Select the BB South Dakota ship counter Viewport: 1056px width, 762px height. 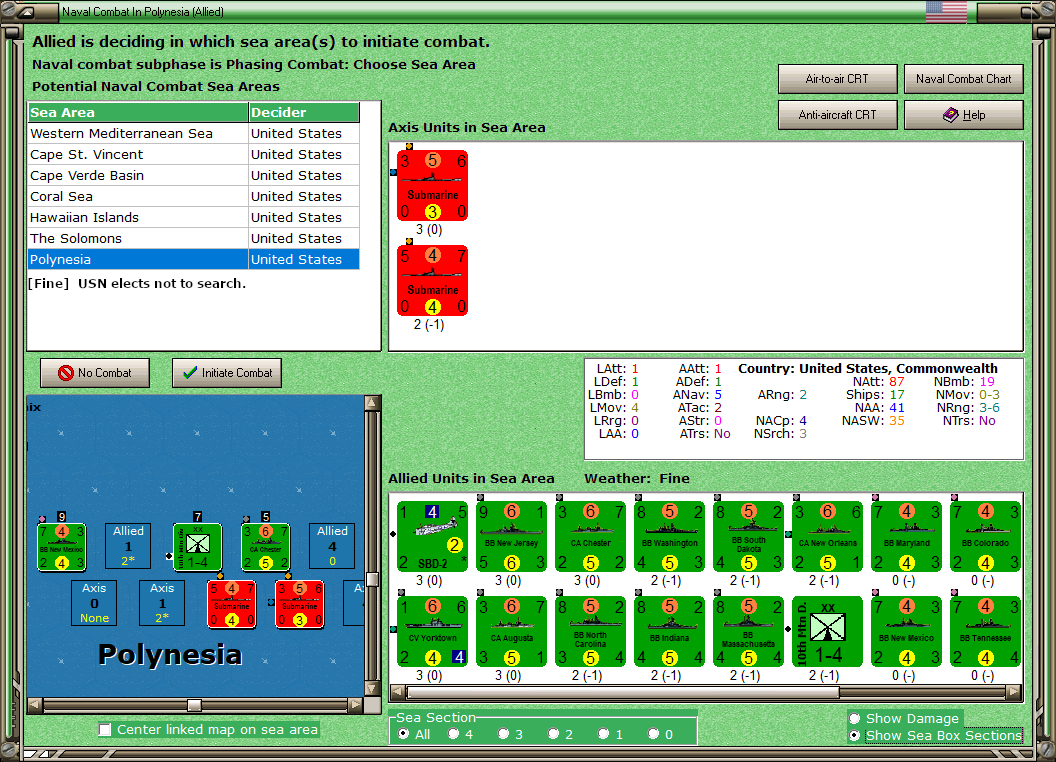(748, 536)
